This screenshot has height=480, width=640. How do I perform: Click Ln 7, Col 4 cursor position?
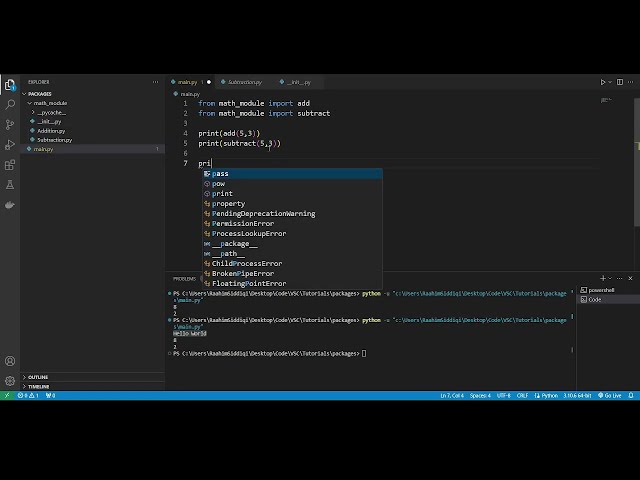click(x=452, y=396)
